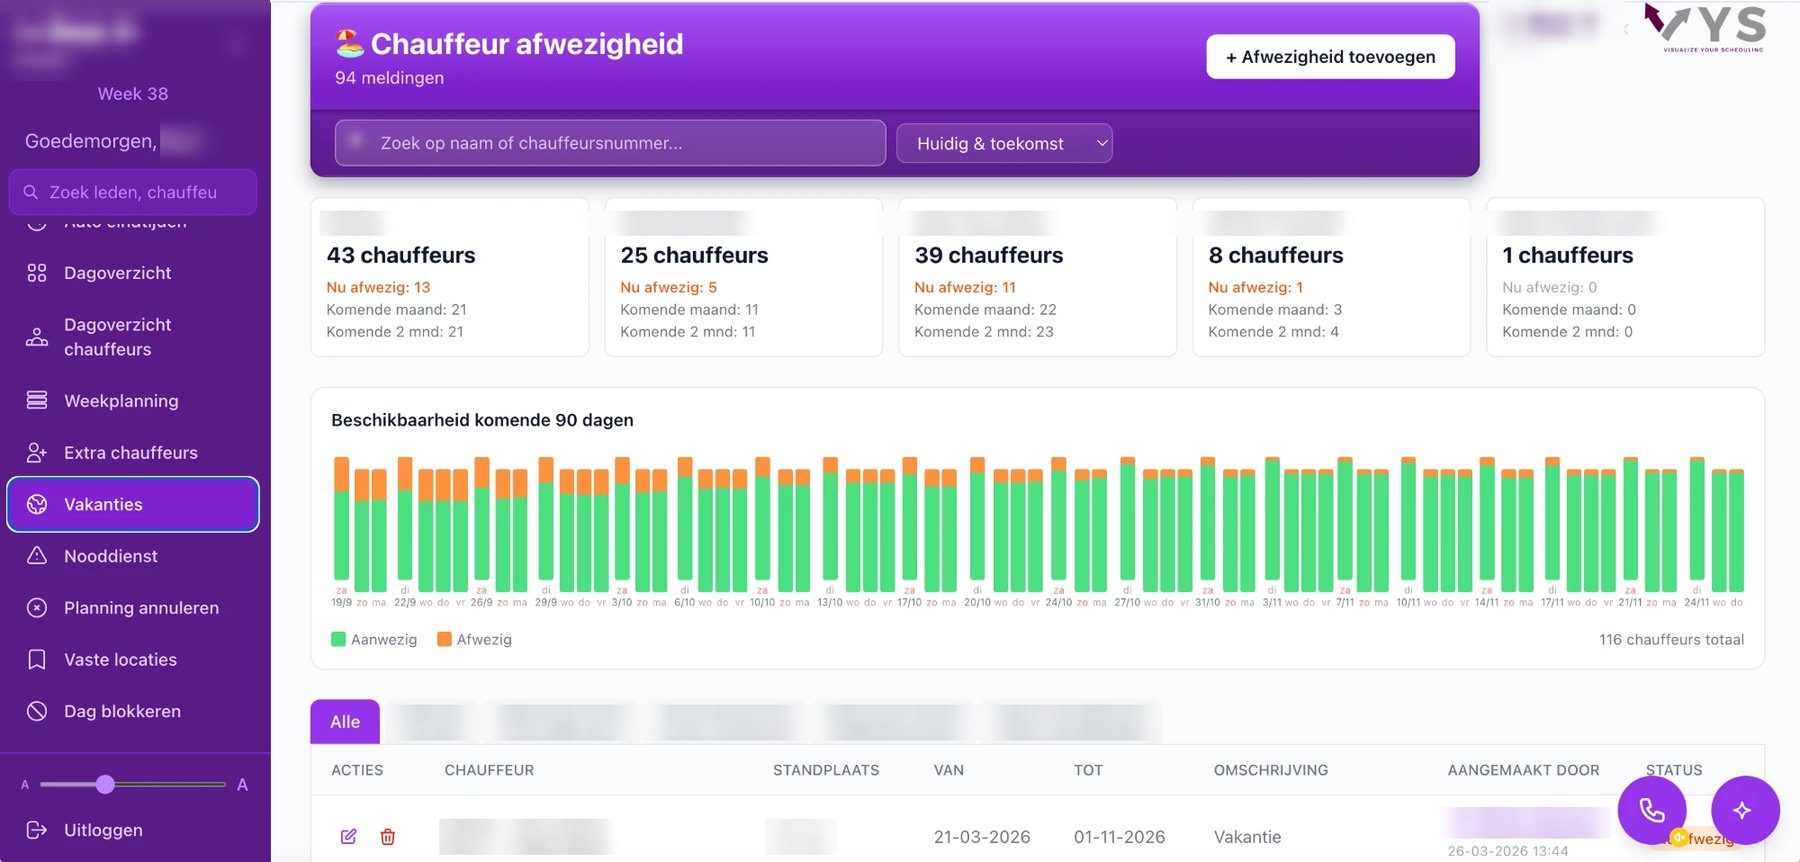Open Dagoverzicht grid icon in sidebar
Viewport: 1800px width, 862px height.
pyautogui.click(x=37, y=273)
